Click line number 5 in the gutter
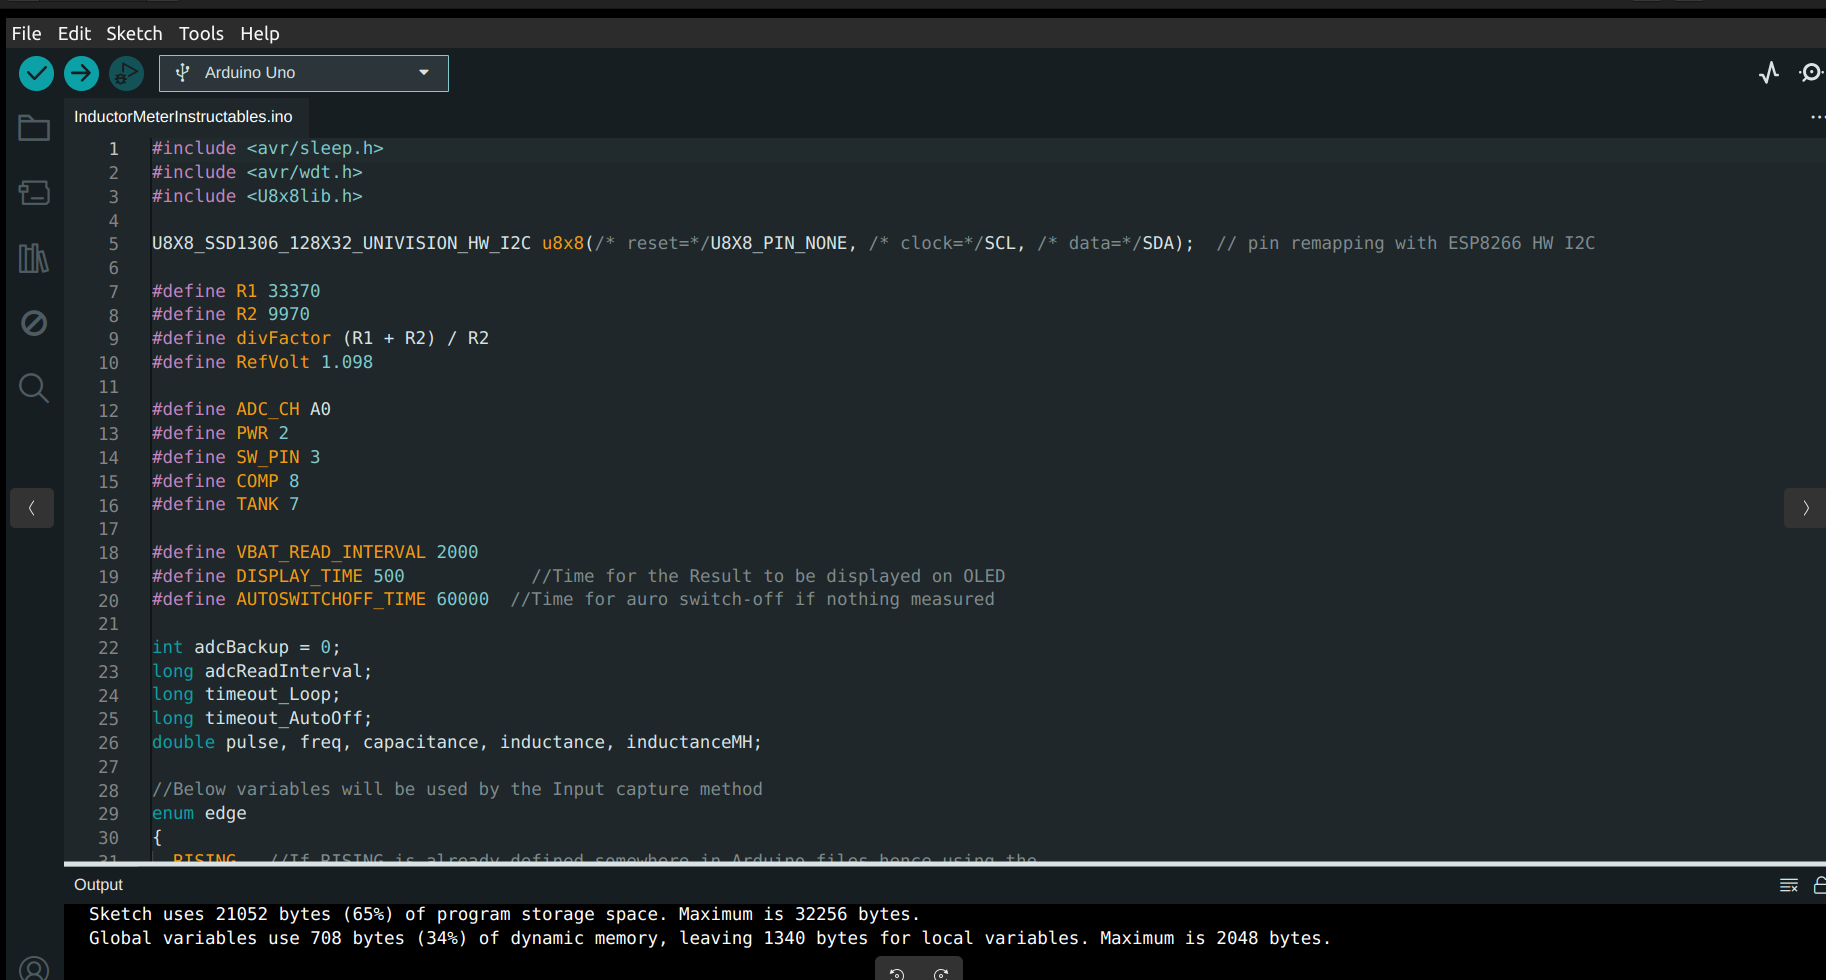Image resolution: width=1826 pixels, height=980 pixels. coord(113,244)
